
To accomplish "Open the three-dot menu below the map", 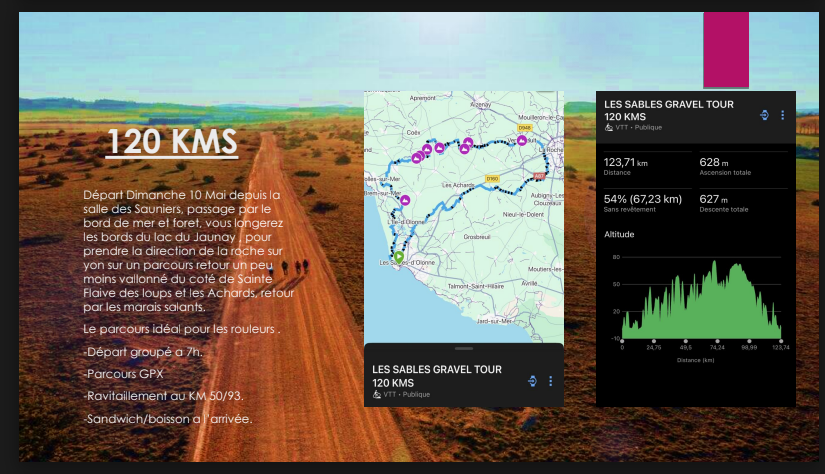I will 550,380.
